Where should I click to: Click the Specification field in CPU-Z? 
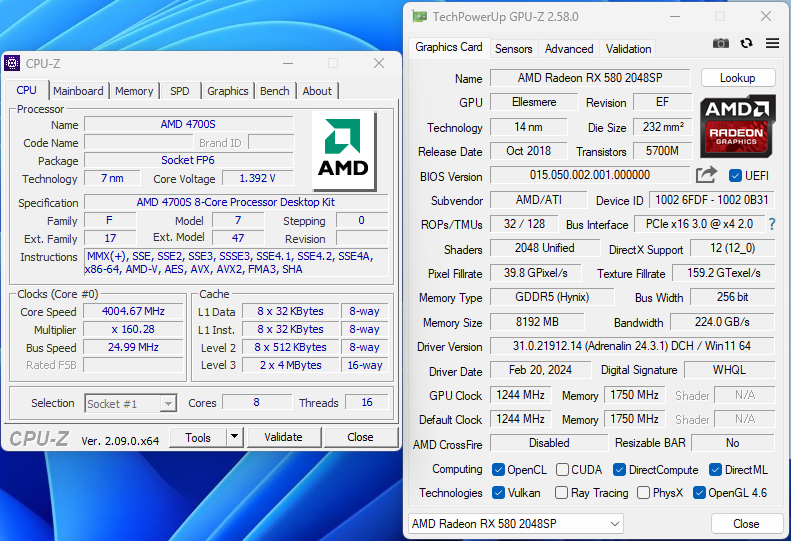click(236, 202)
